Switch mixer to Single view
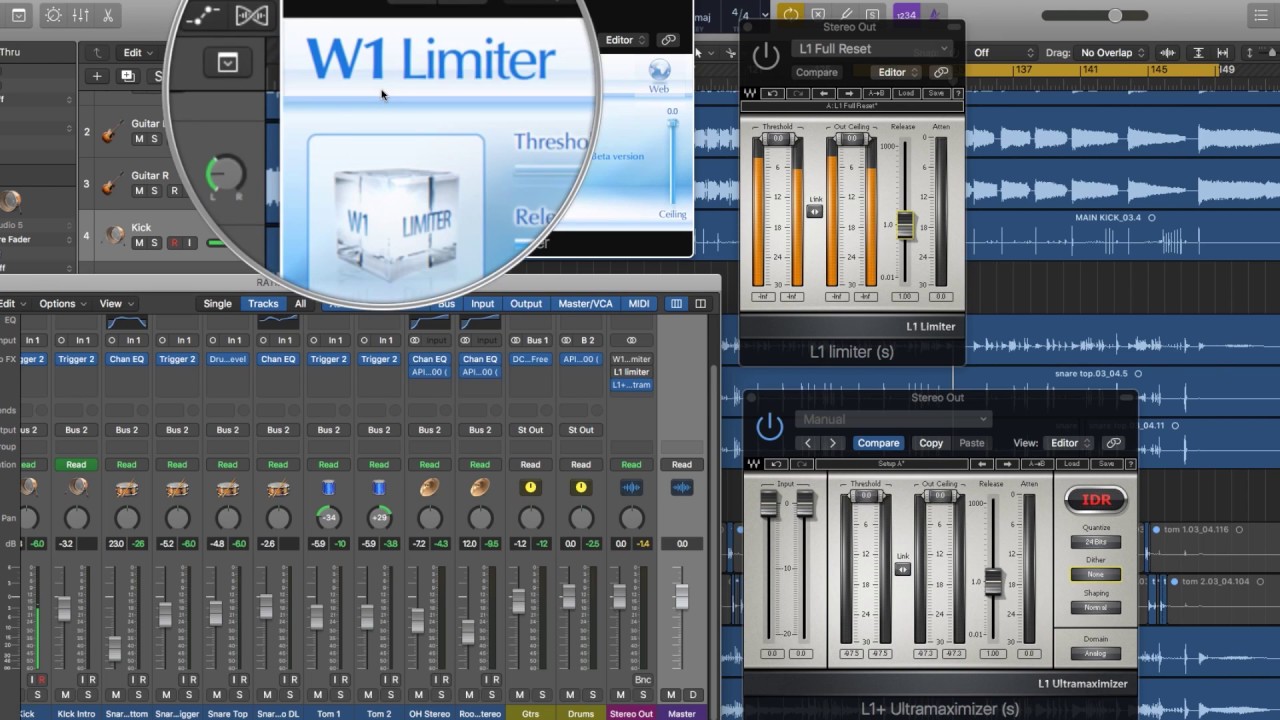The width and height of the screenshot is (1280, 720). (x=217, y=304)
